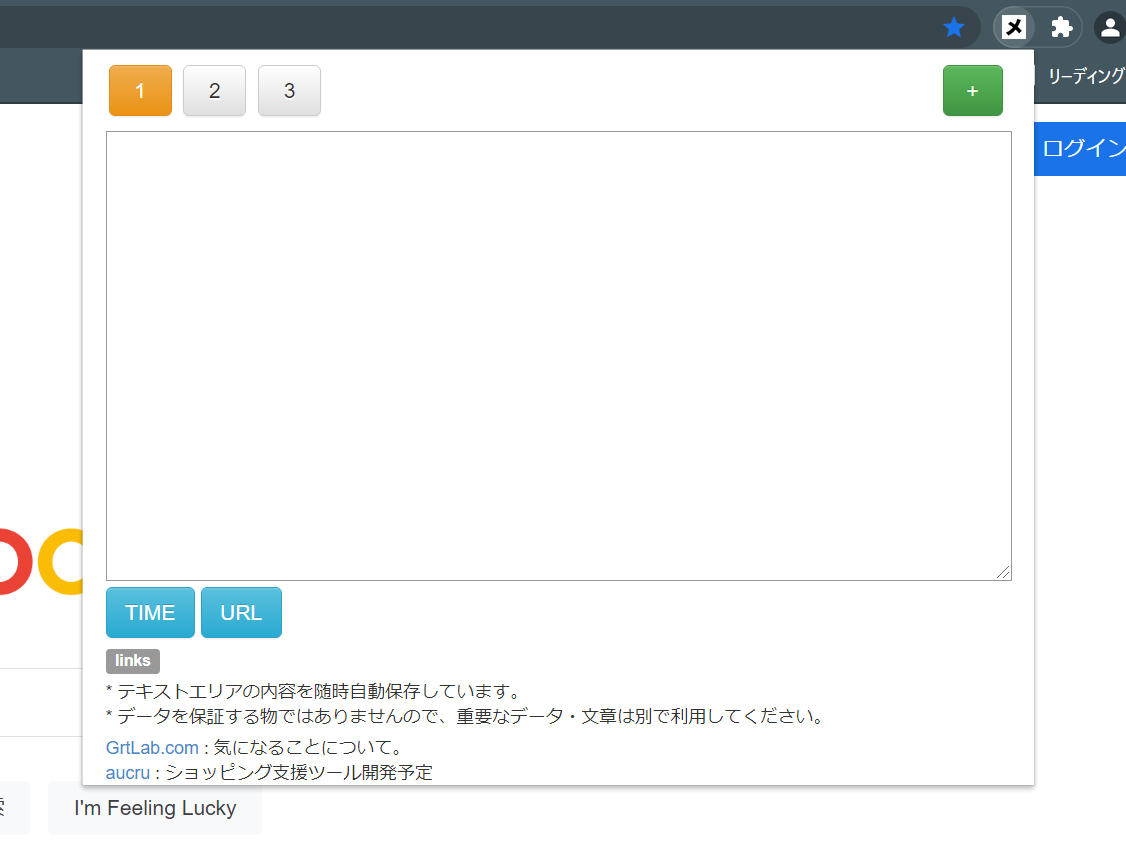Screen dimensions: 1126x844
Task: Click the text area resize grip
Action: (x=1003, y=572)
